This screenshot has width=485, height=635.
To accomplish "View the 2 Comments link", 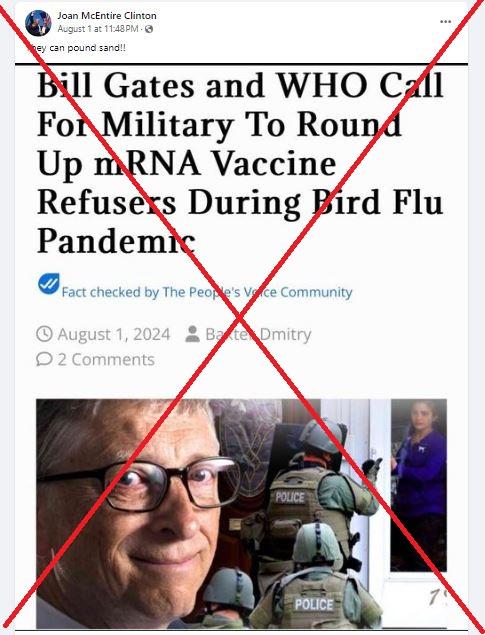I will [x=106, y=359].
